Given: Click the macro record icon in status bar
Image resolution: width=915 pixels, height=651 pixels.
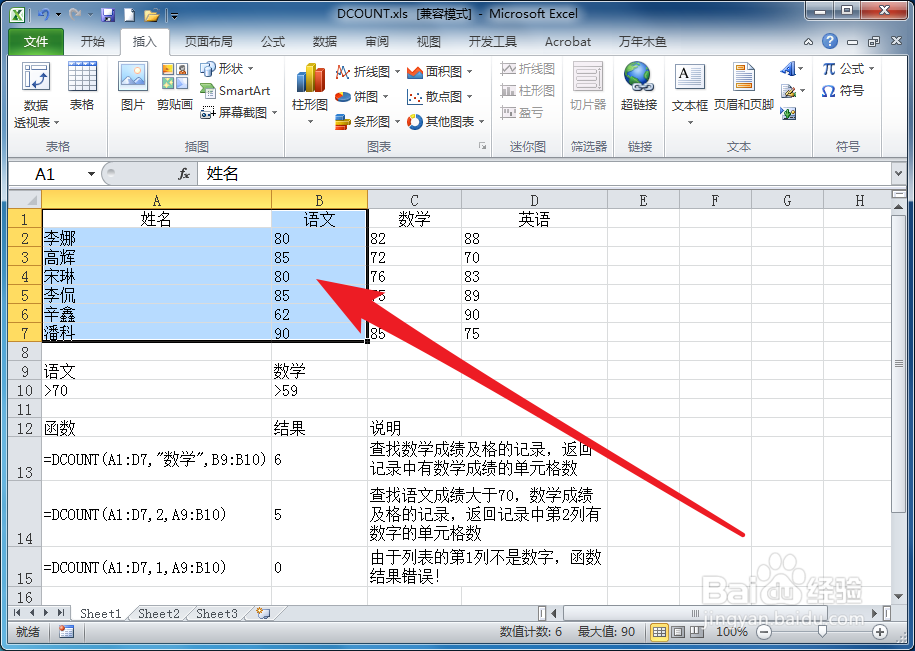Looking at the screenshot, I should click(67, 631).
